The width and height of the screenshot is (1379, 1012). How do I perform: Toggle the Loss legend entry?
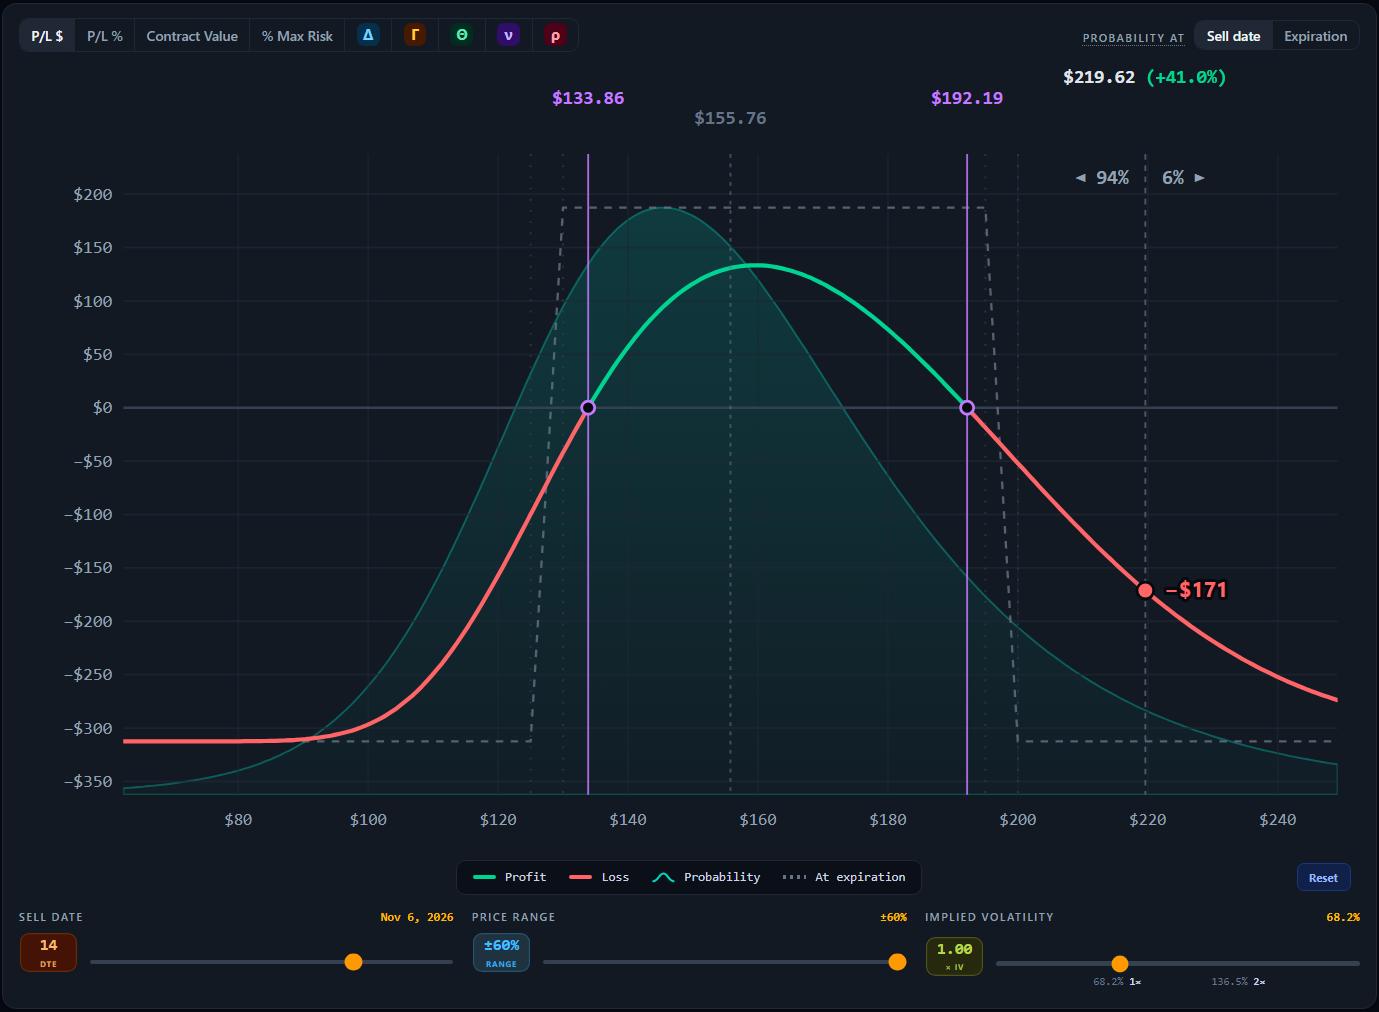pyautogui.click(x=599, y=877)
